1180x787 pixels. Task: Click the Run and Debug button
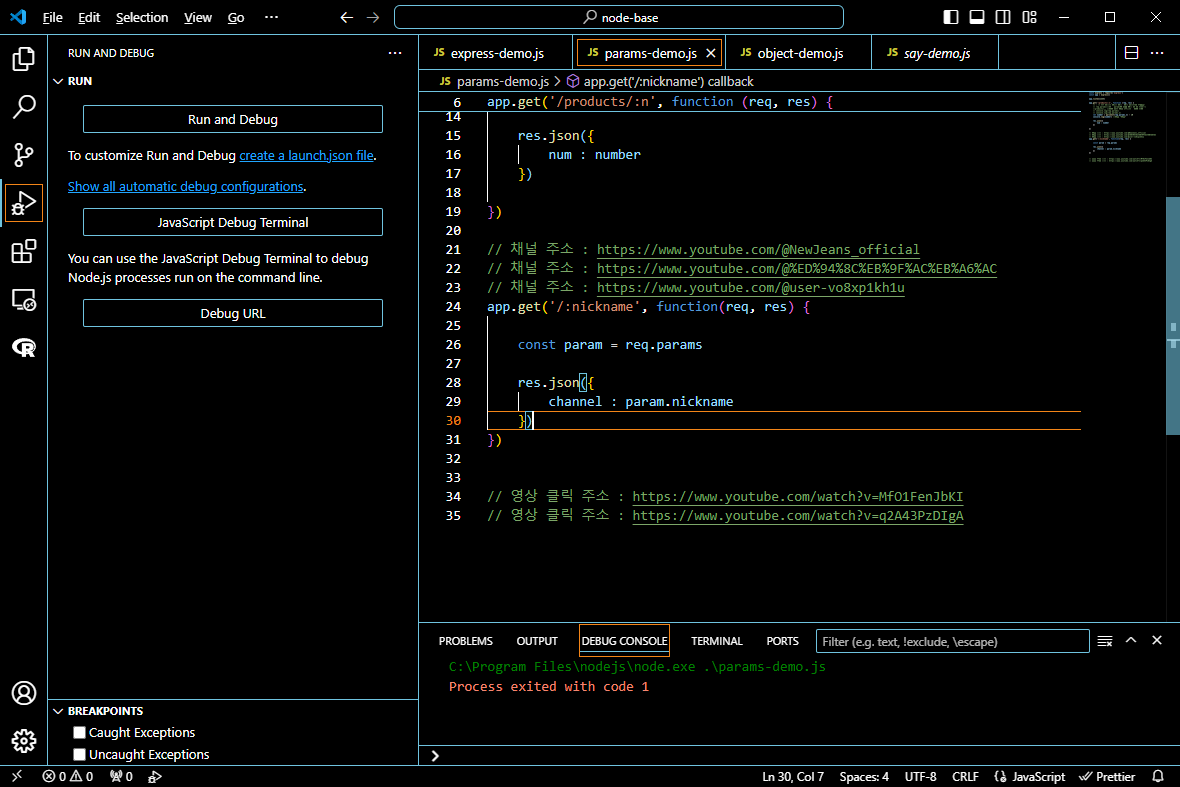[x=233, y=119]
